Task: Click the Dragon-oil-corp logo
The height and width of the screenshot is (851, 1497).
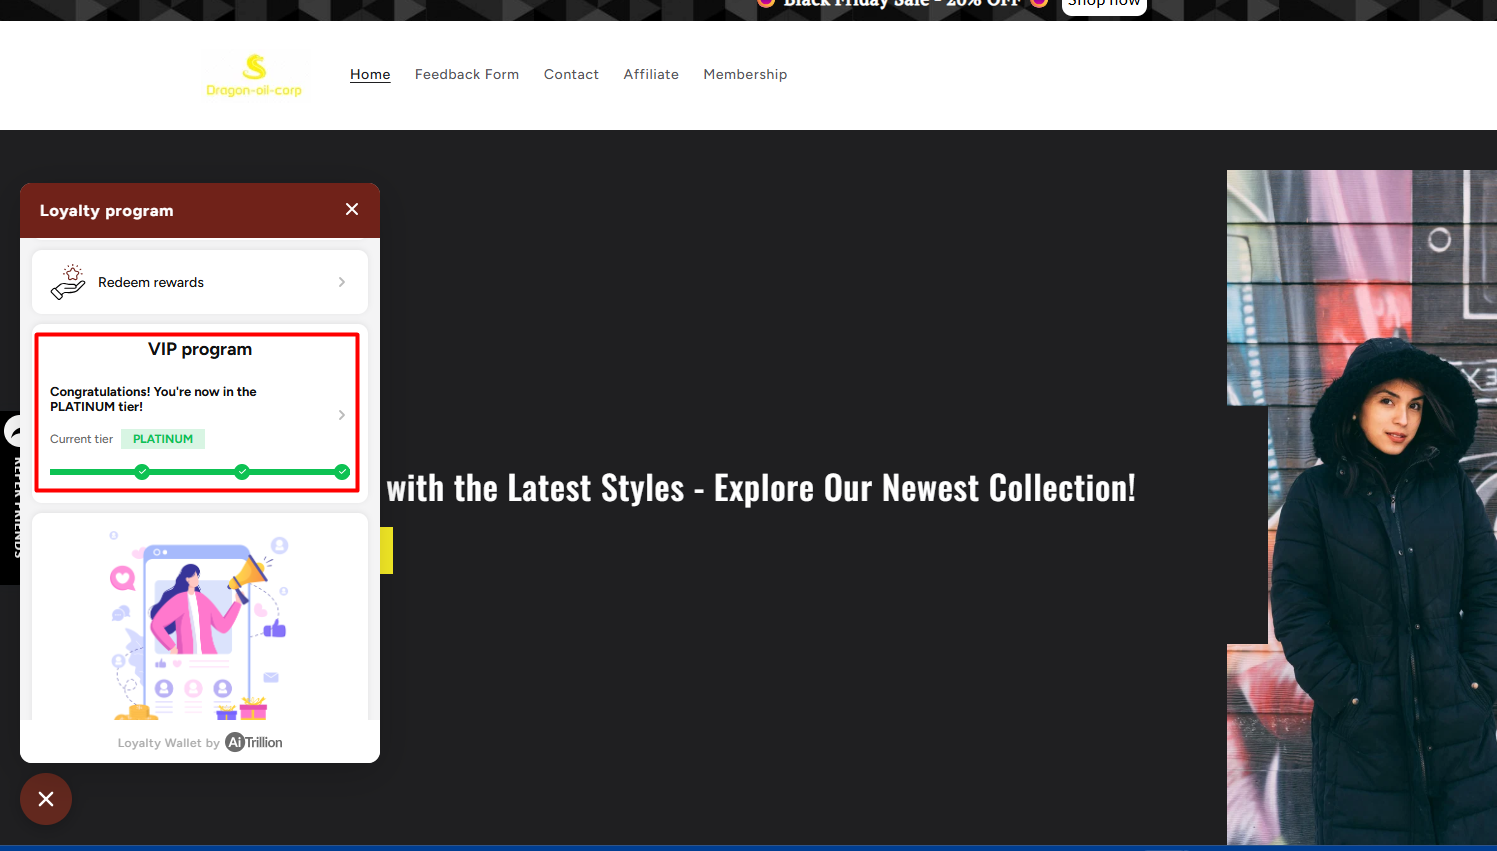Action: (x=254, y=75)
